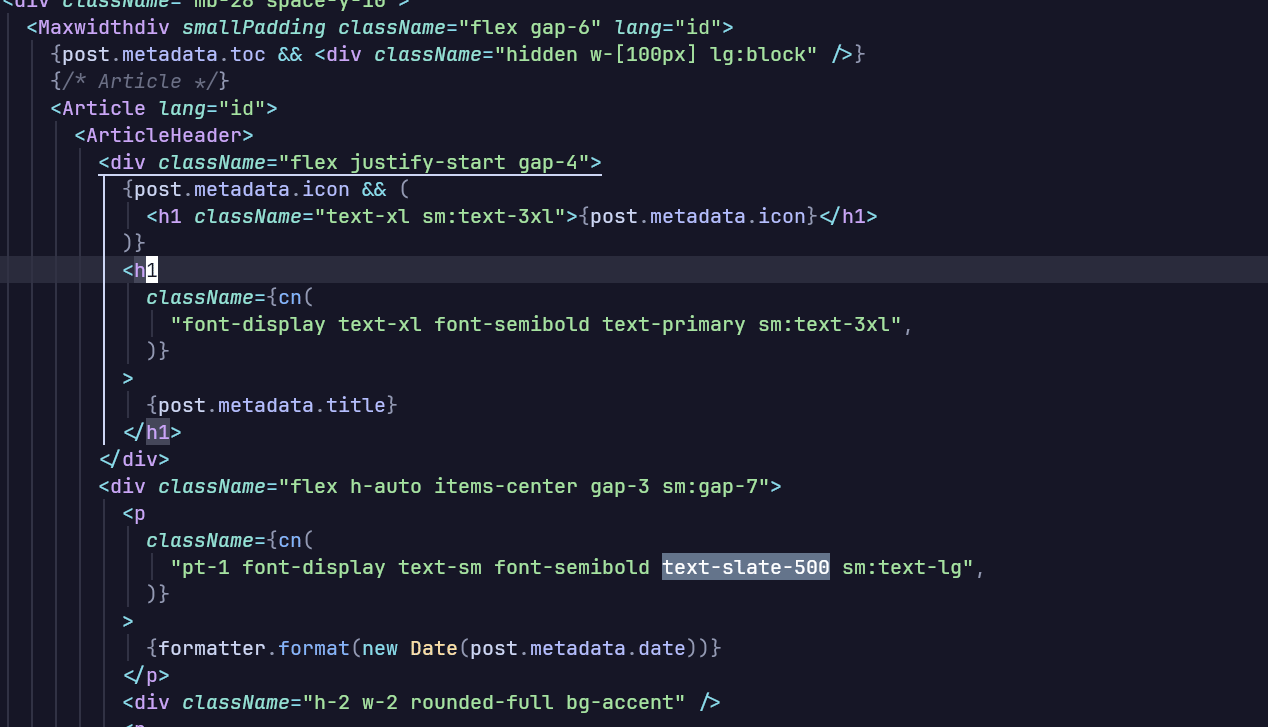
Task: Click the post.metadata.title expression
Action: (272, 405)
